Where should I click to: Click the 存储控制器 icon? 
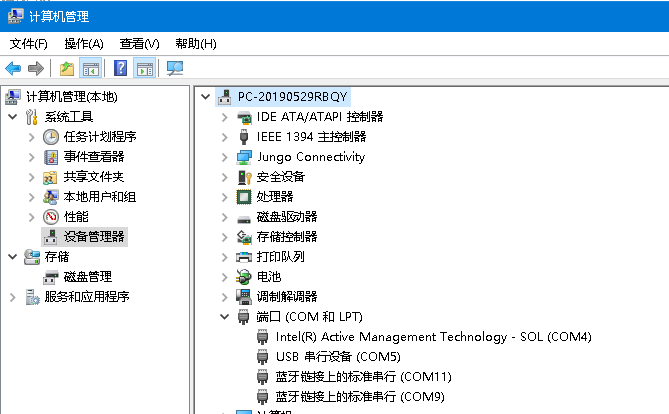244,237
